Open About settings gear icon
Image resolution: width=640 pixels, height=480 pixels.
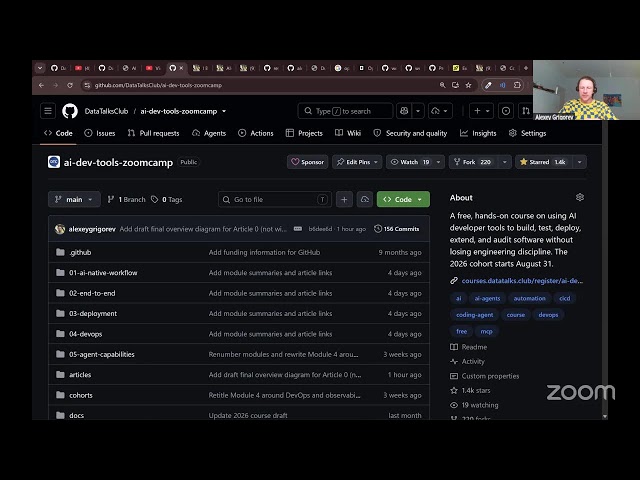[x=580, y=198]
